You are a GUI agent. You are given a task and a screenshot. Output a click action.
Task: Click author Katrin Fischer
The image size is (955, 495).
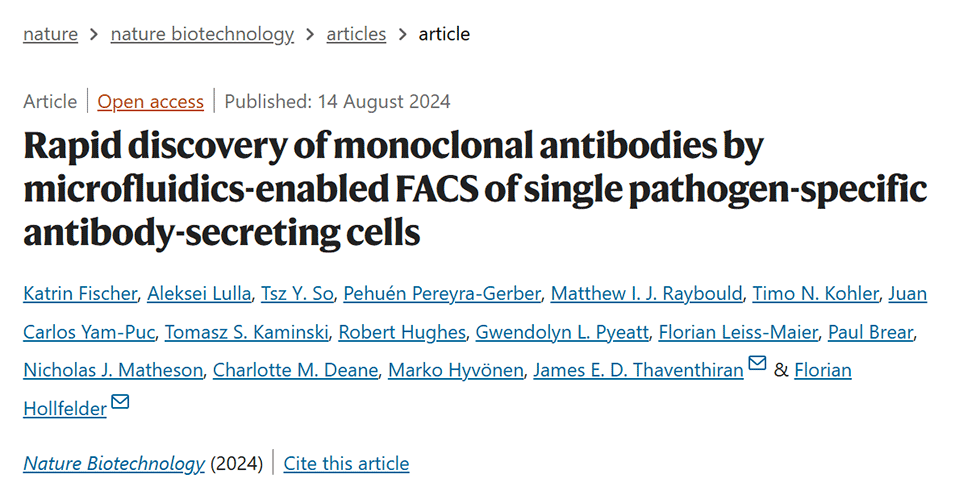(79, 294)
